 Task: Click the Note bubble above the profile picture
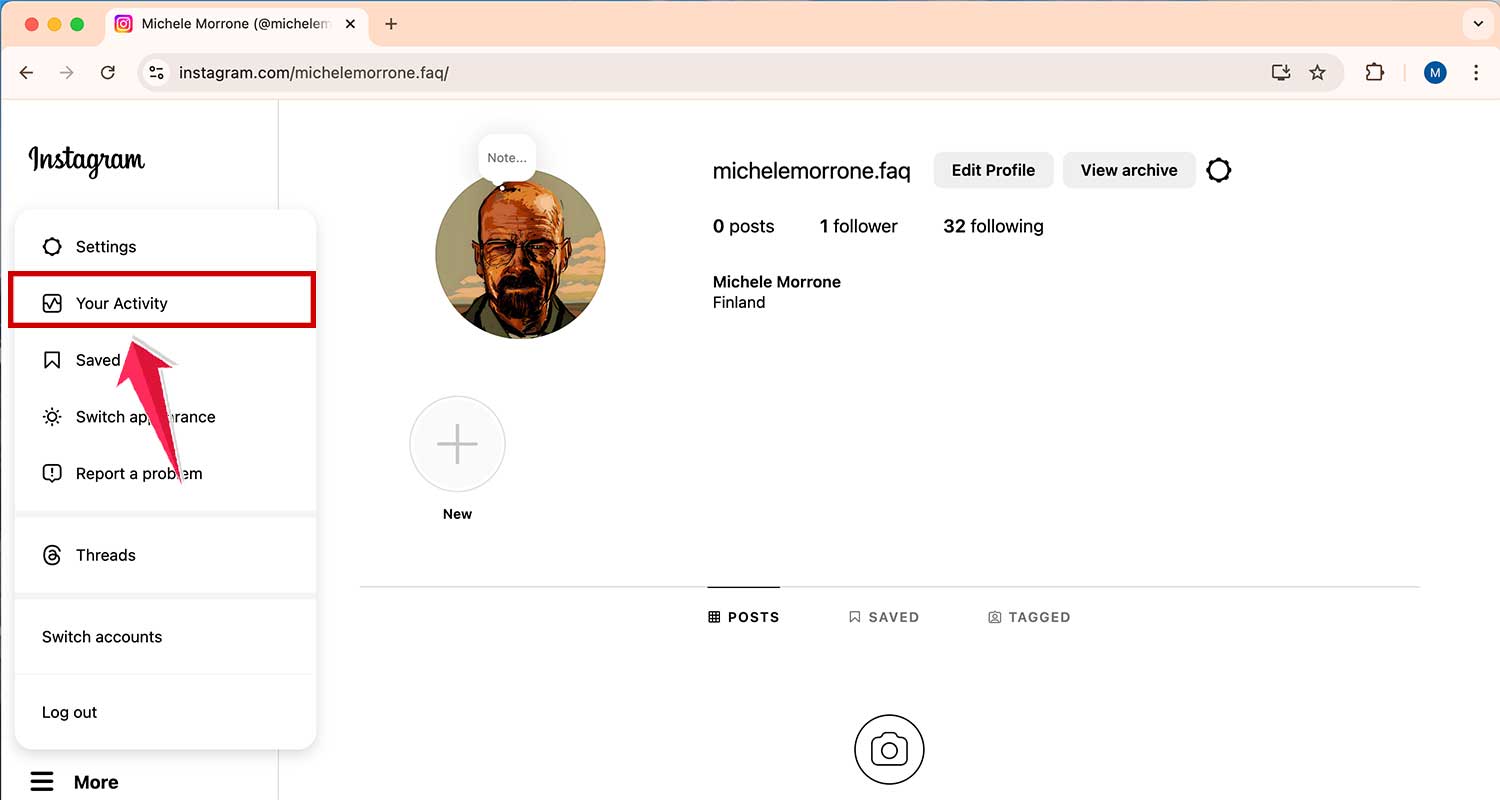click(x=506, y=157)
